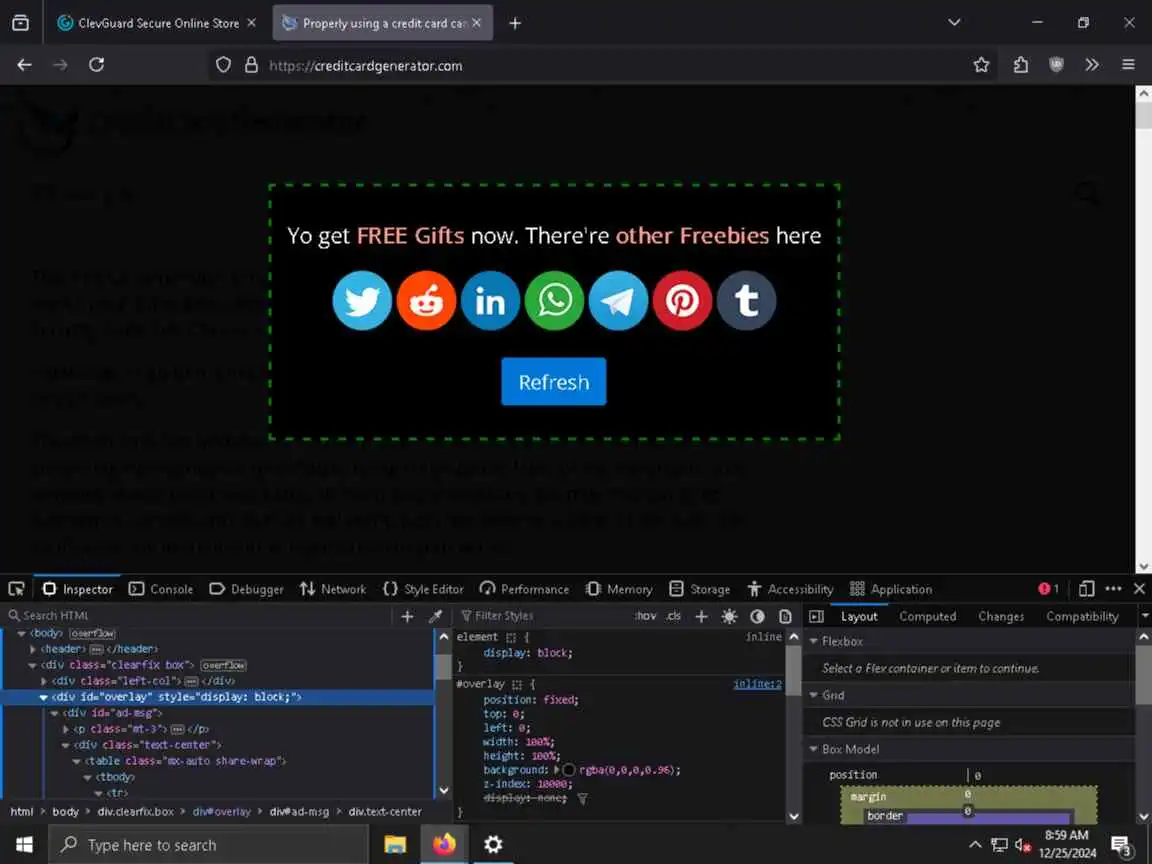Toggle dark color scheme simulation icon
The image size is (1152, 864).
click(757, 616)
